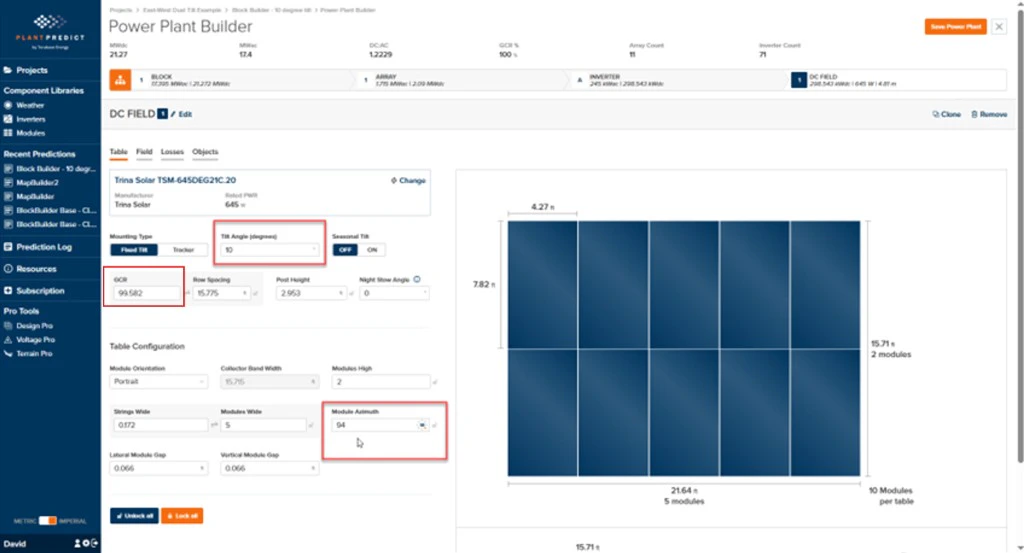
Task: Launch Voltage Pro tool
Action: 29,340
